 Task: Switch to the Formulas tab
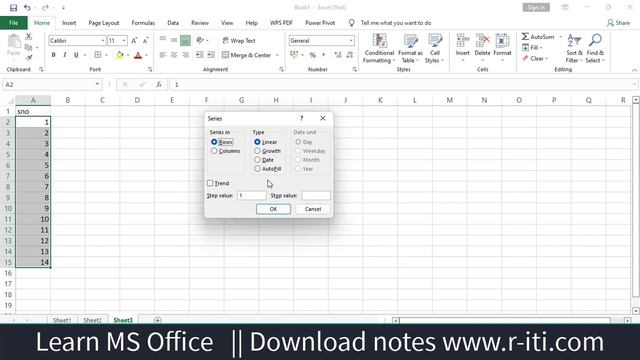pyautogui.click(x=143, y=23)
